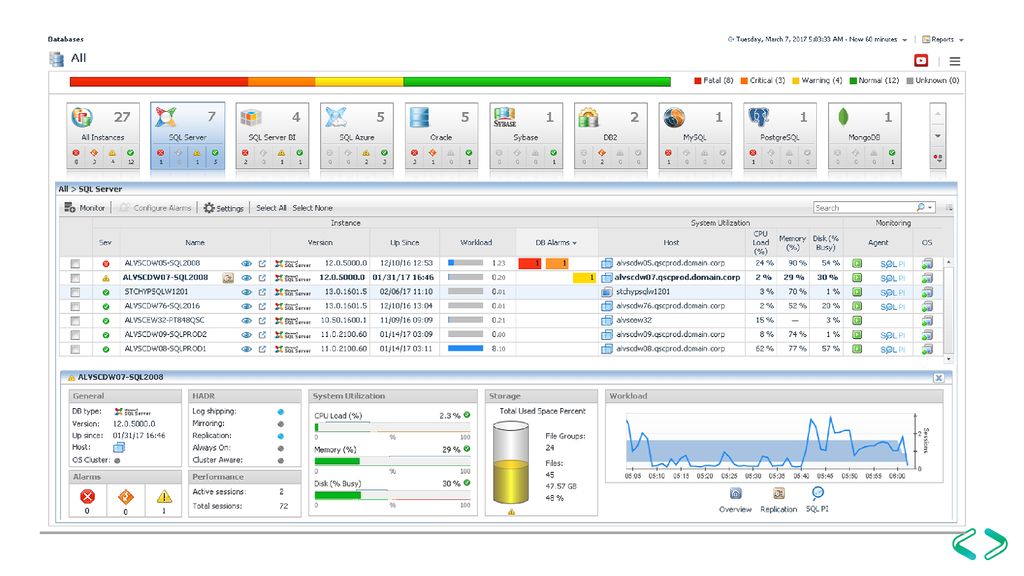Click the Host icon in the General panel

click(x=119, y=448)
